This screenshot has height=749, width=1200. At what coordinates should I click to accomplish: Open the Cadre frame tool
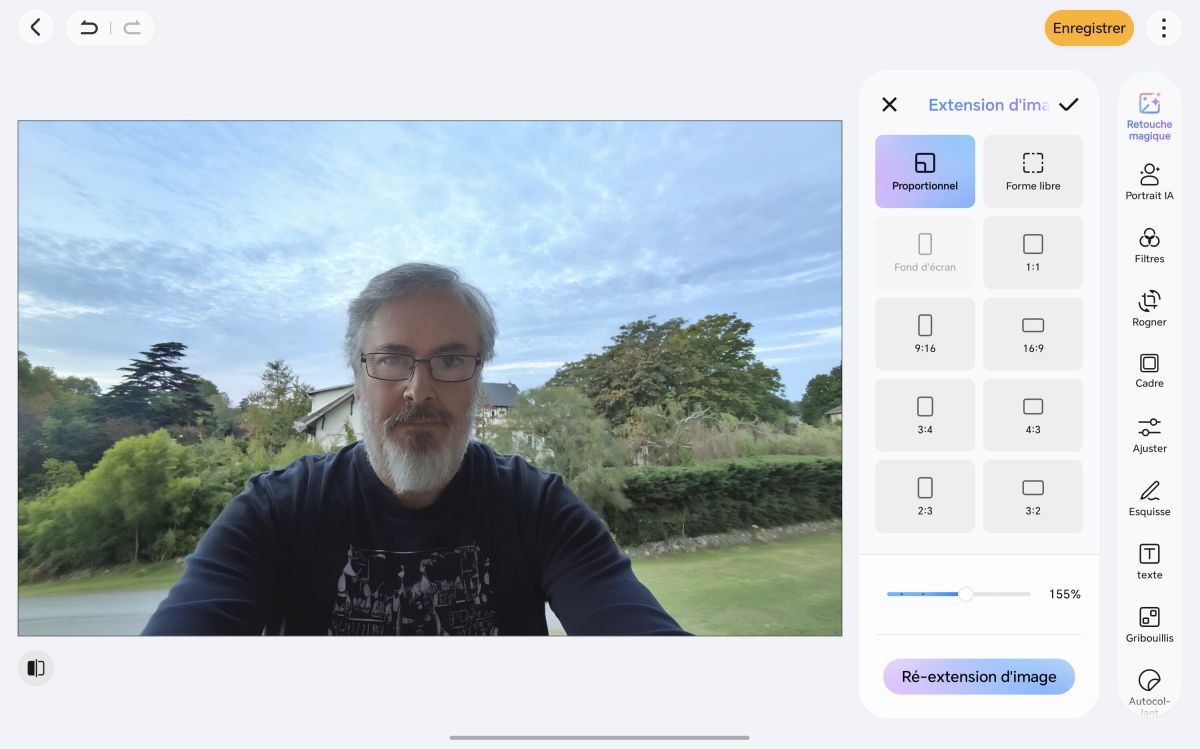click(x=1149, y=370)
